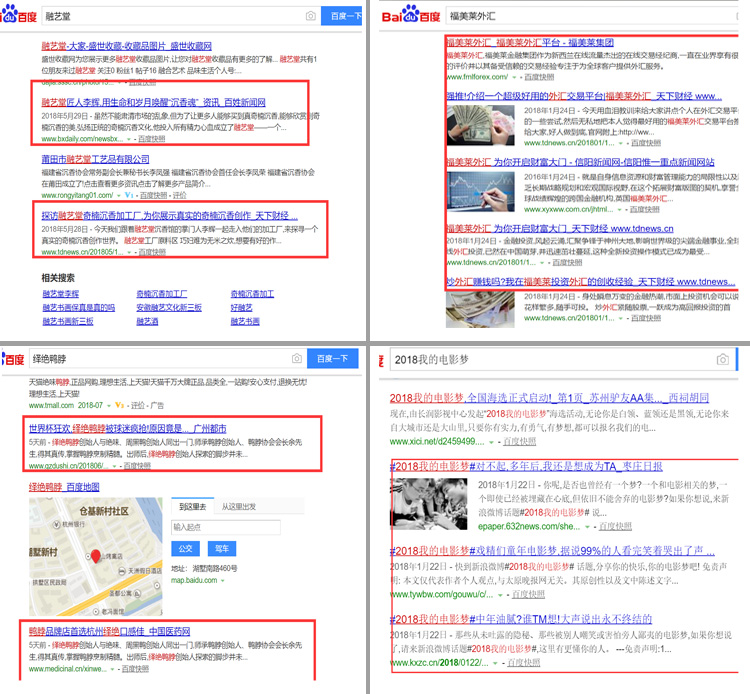Click 百度一下 button for the 融艺堂 search
750x694 pixels.
(x=341, y=16)
